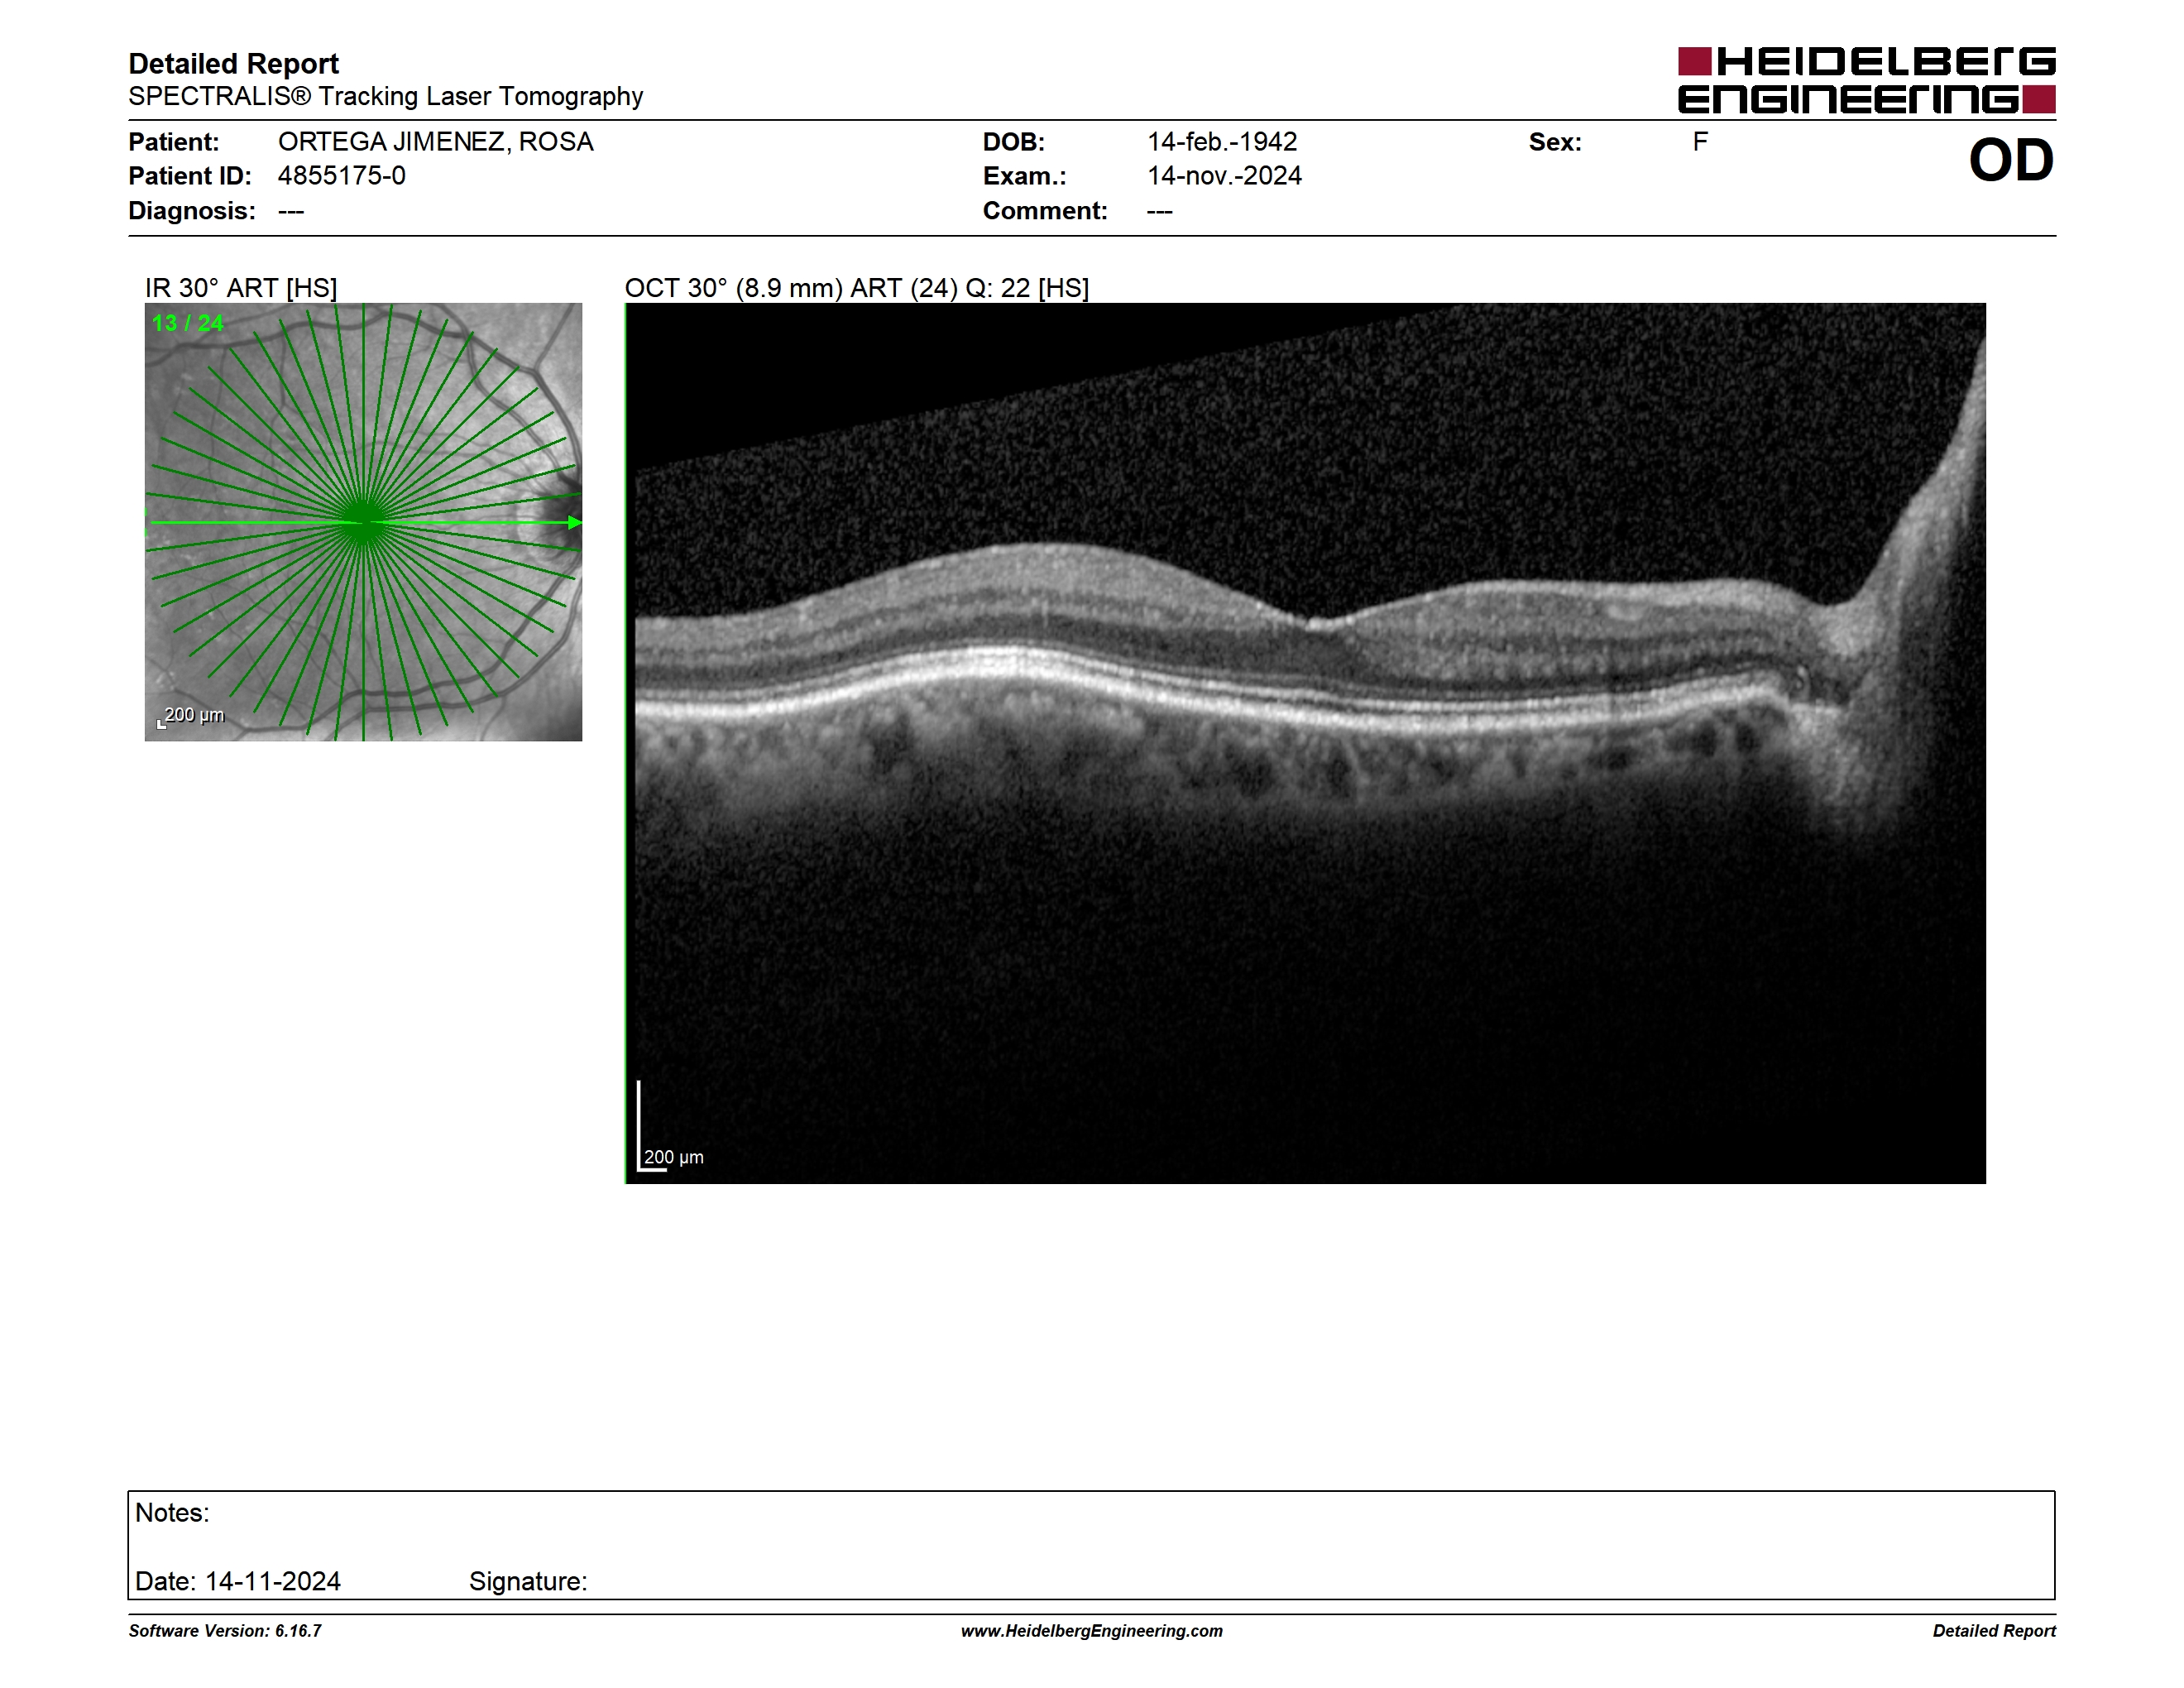Click the 'Patient ID:' field label
The image size is (2184, 1688).
[190, 176]
